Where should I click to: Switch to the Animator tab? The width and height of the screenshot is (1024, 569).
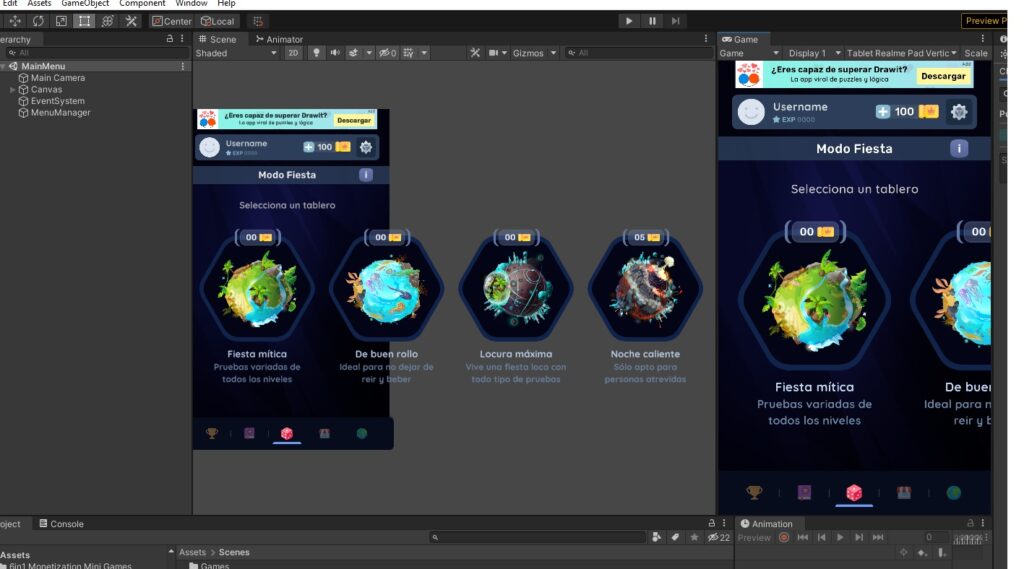tap(280, 39)
